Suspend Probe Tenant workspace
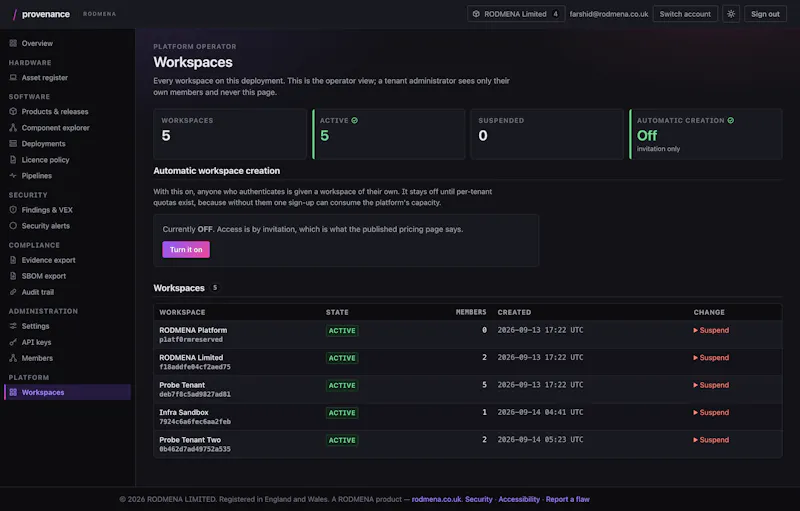 point(711,385)
